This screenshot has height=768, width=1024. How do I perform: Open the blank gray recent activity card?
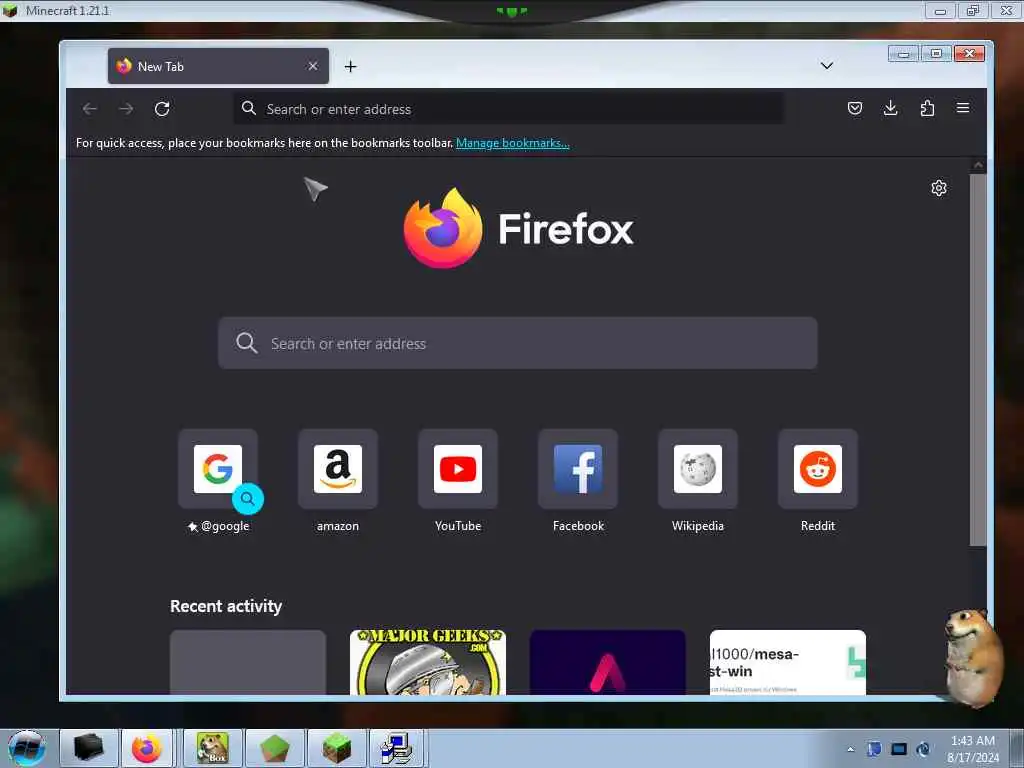pos(248,662)
